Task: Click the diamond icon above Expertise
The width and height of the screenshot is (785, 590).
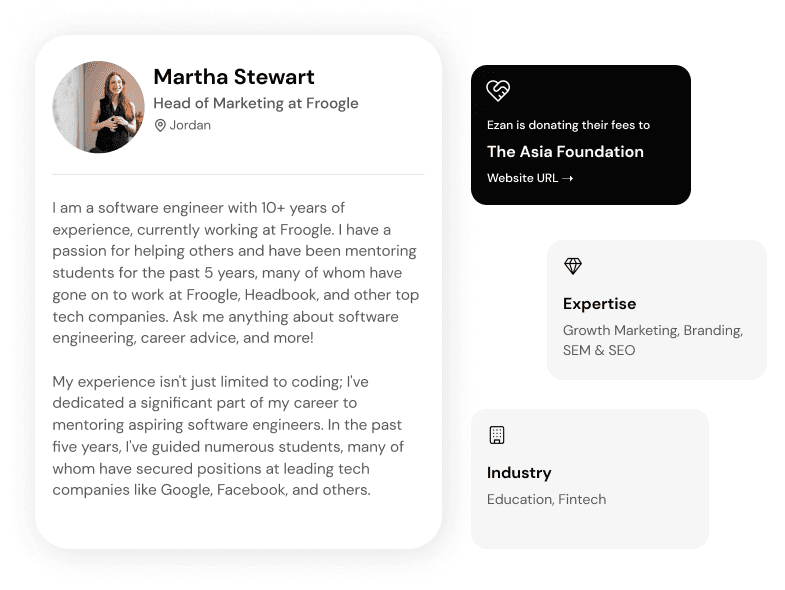Action: [573, 266]
